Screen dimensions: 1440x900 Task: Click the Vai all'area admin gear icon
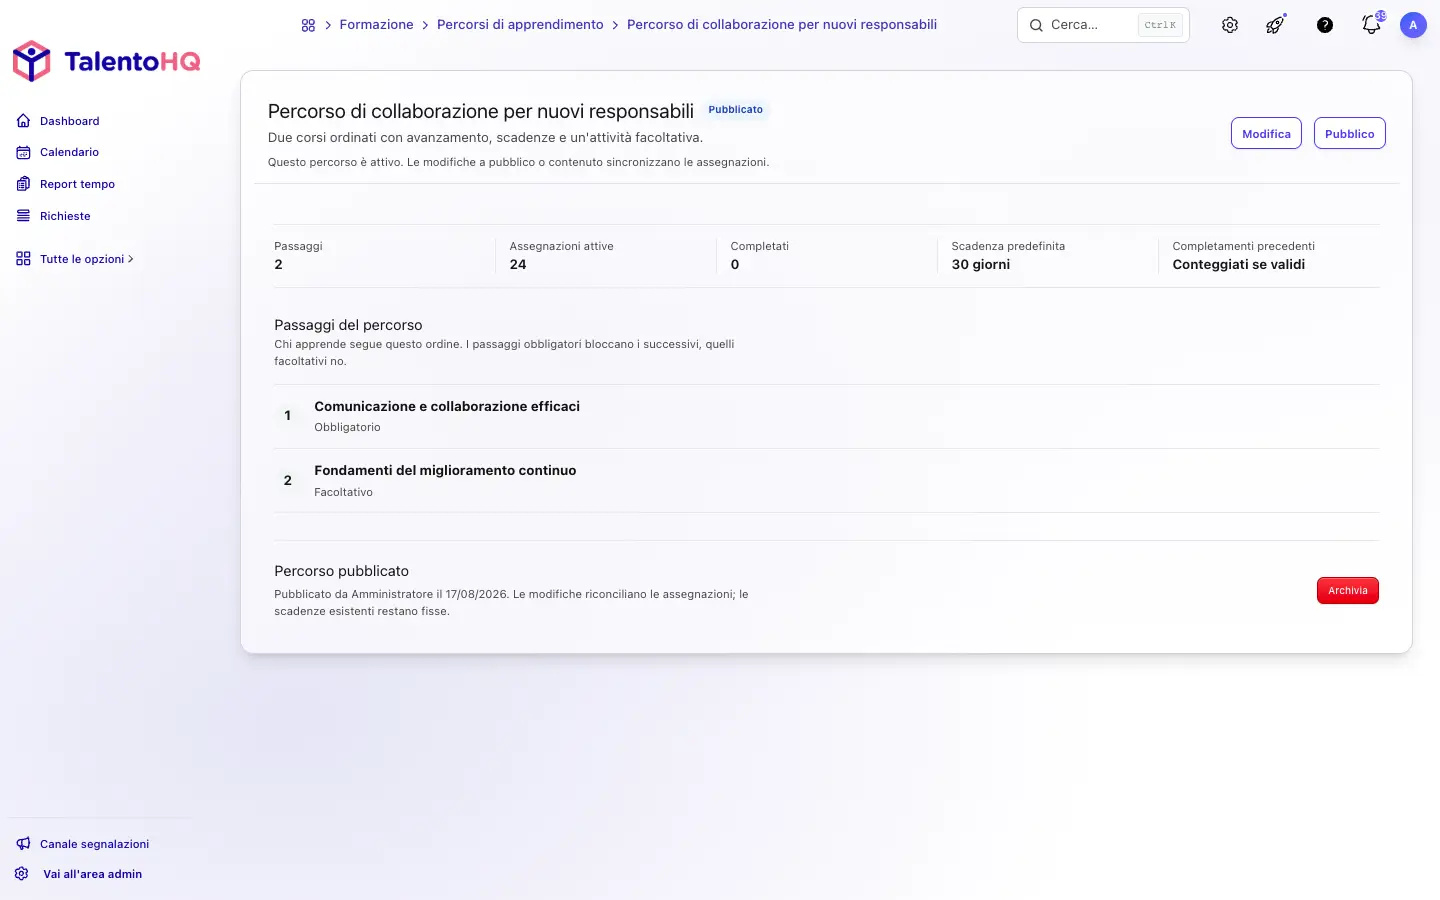22,874
